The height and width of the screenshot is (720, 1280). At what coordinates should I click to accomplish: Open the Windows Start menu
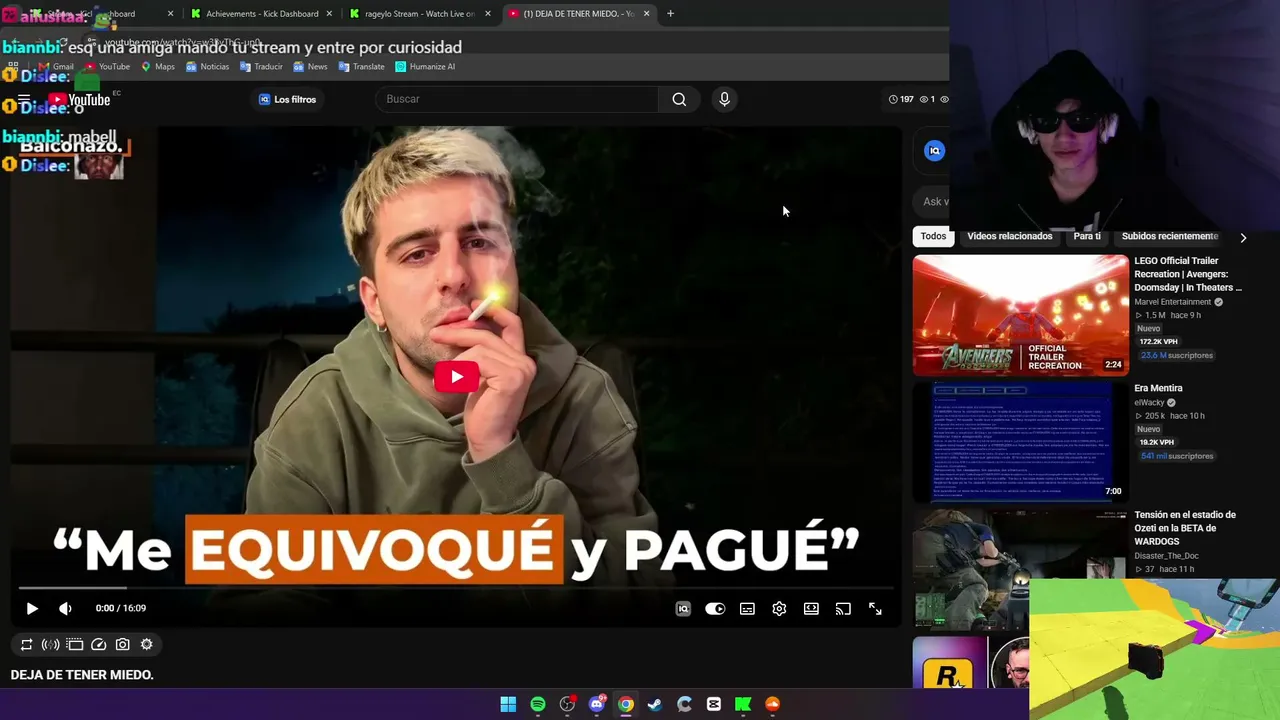(x=508, y=704)
